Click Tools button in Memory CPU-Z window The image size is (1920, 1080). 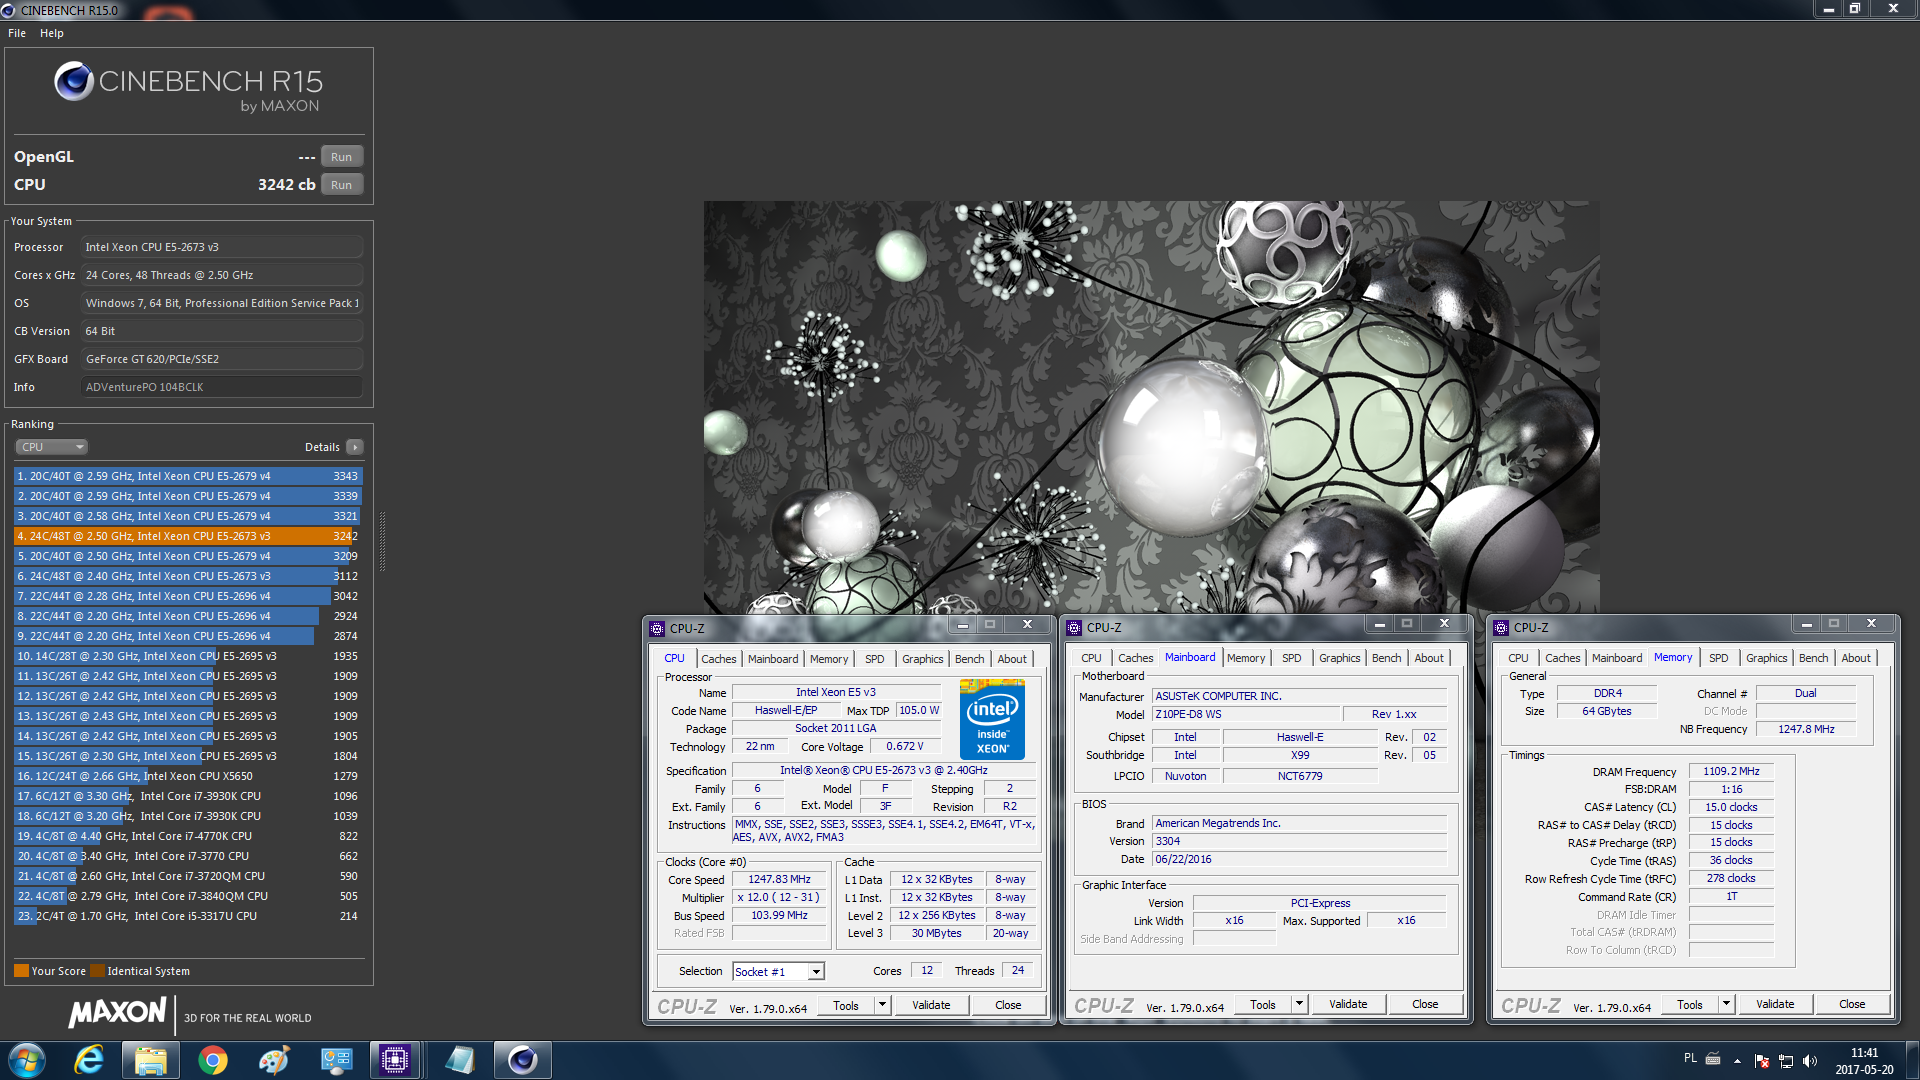click(x=1690, y=1005)
